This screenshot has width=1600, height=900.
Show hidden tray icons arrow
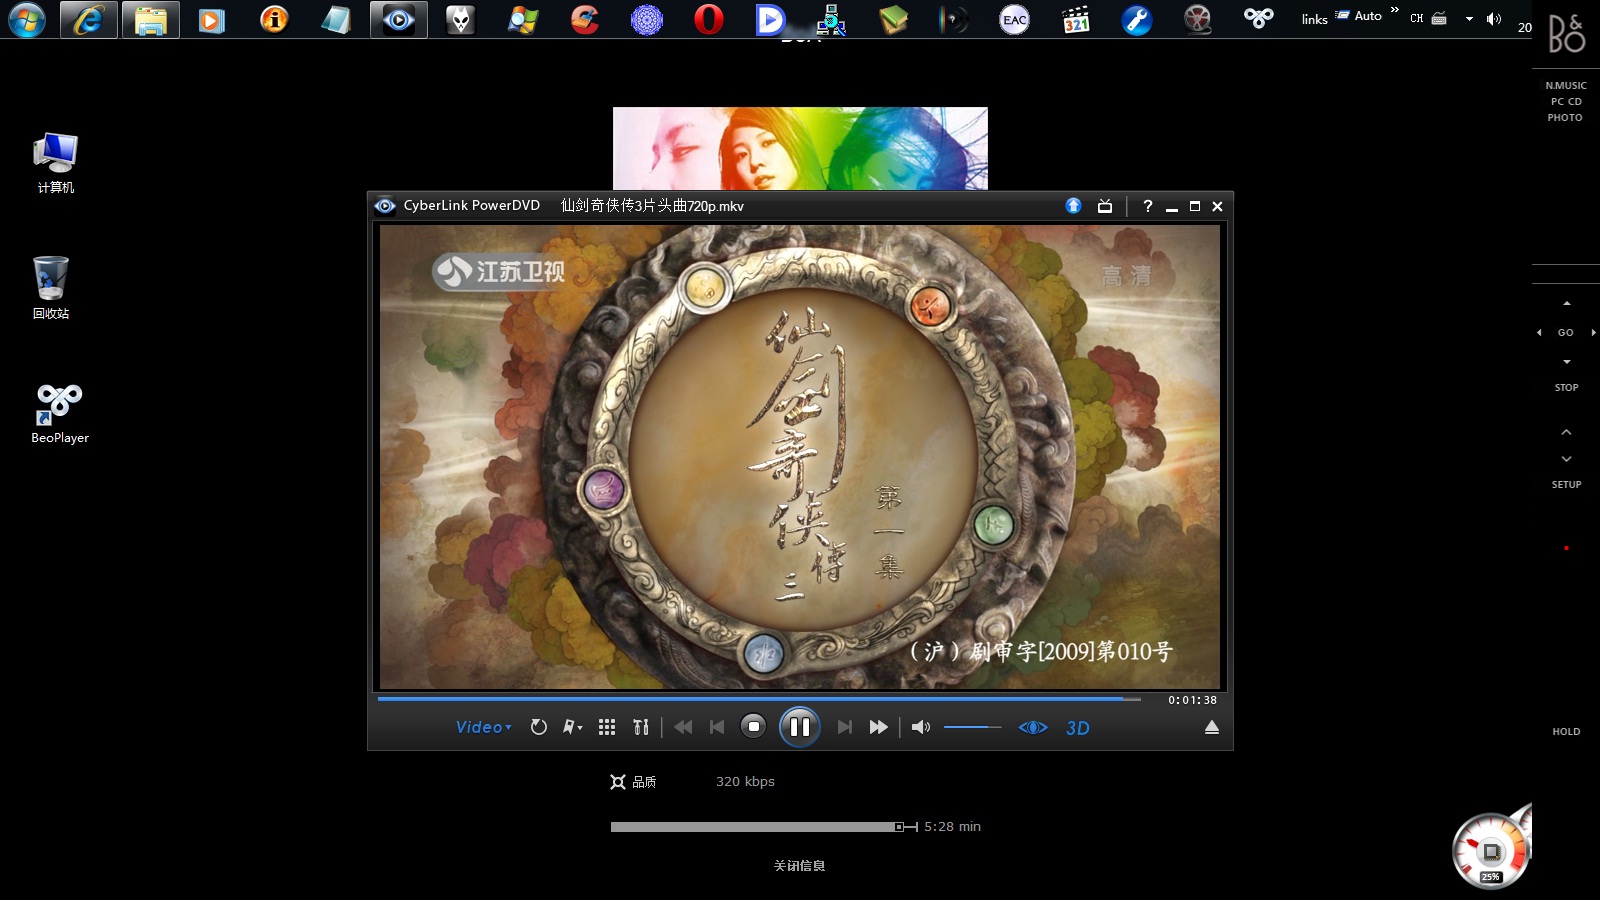click(1469, 19)
